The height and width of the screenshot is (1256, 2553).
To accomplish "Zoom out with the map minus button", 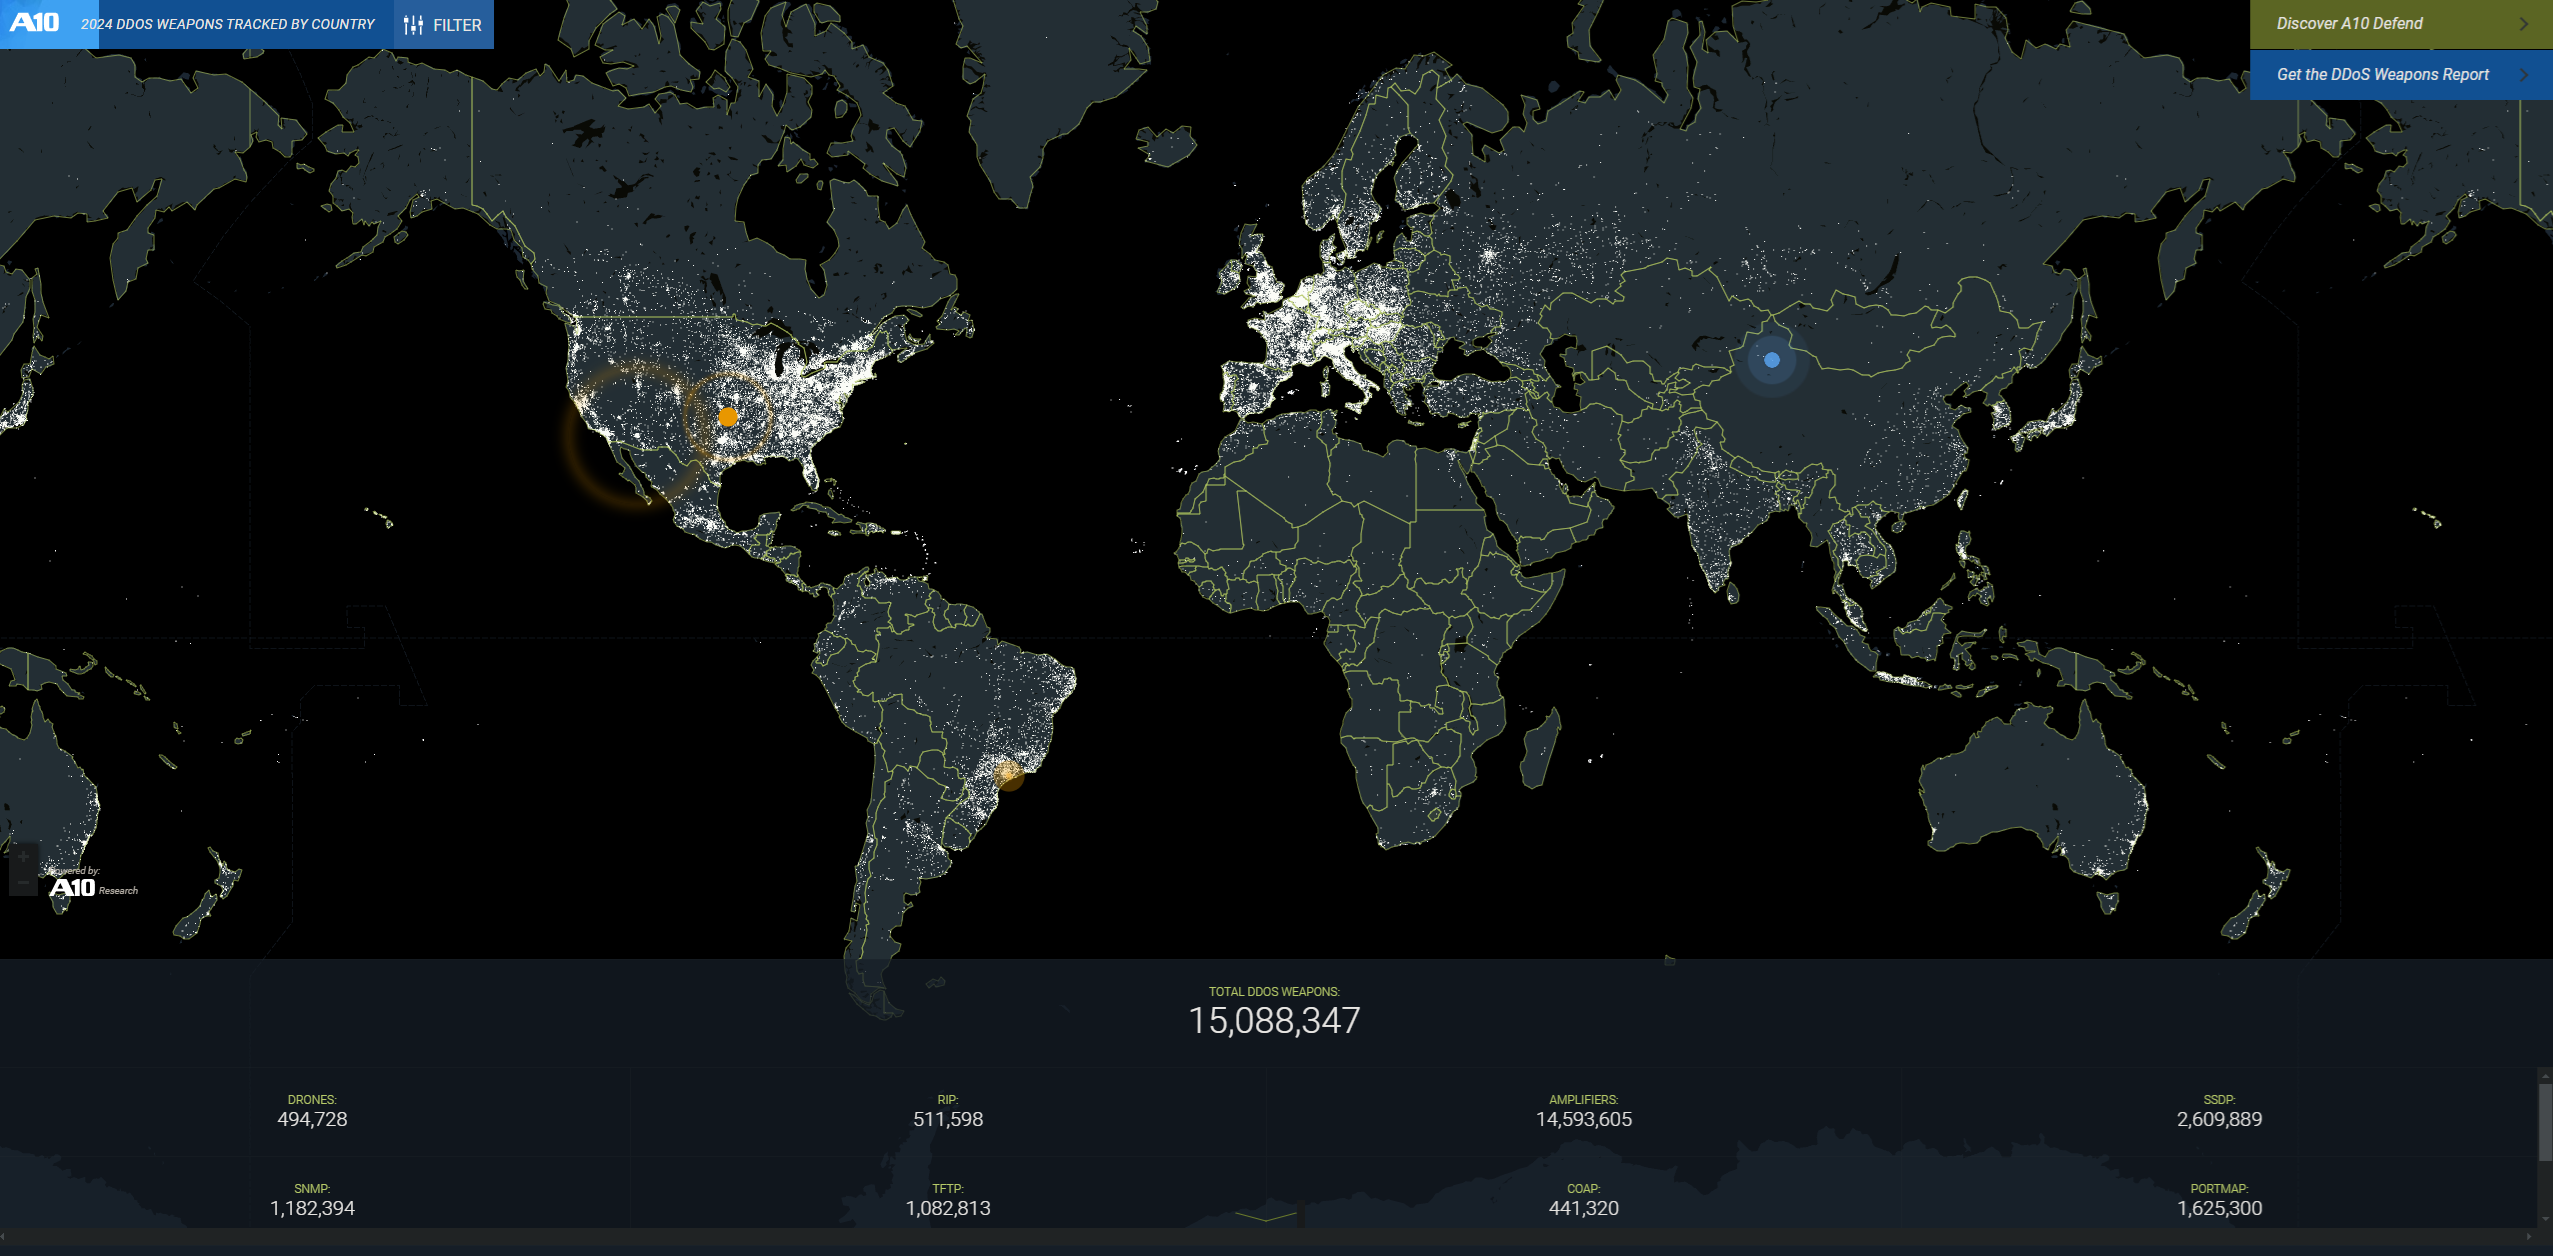I will [x=23, y=882].
